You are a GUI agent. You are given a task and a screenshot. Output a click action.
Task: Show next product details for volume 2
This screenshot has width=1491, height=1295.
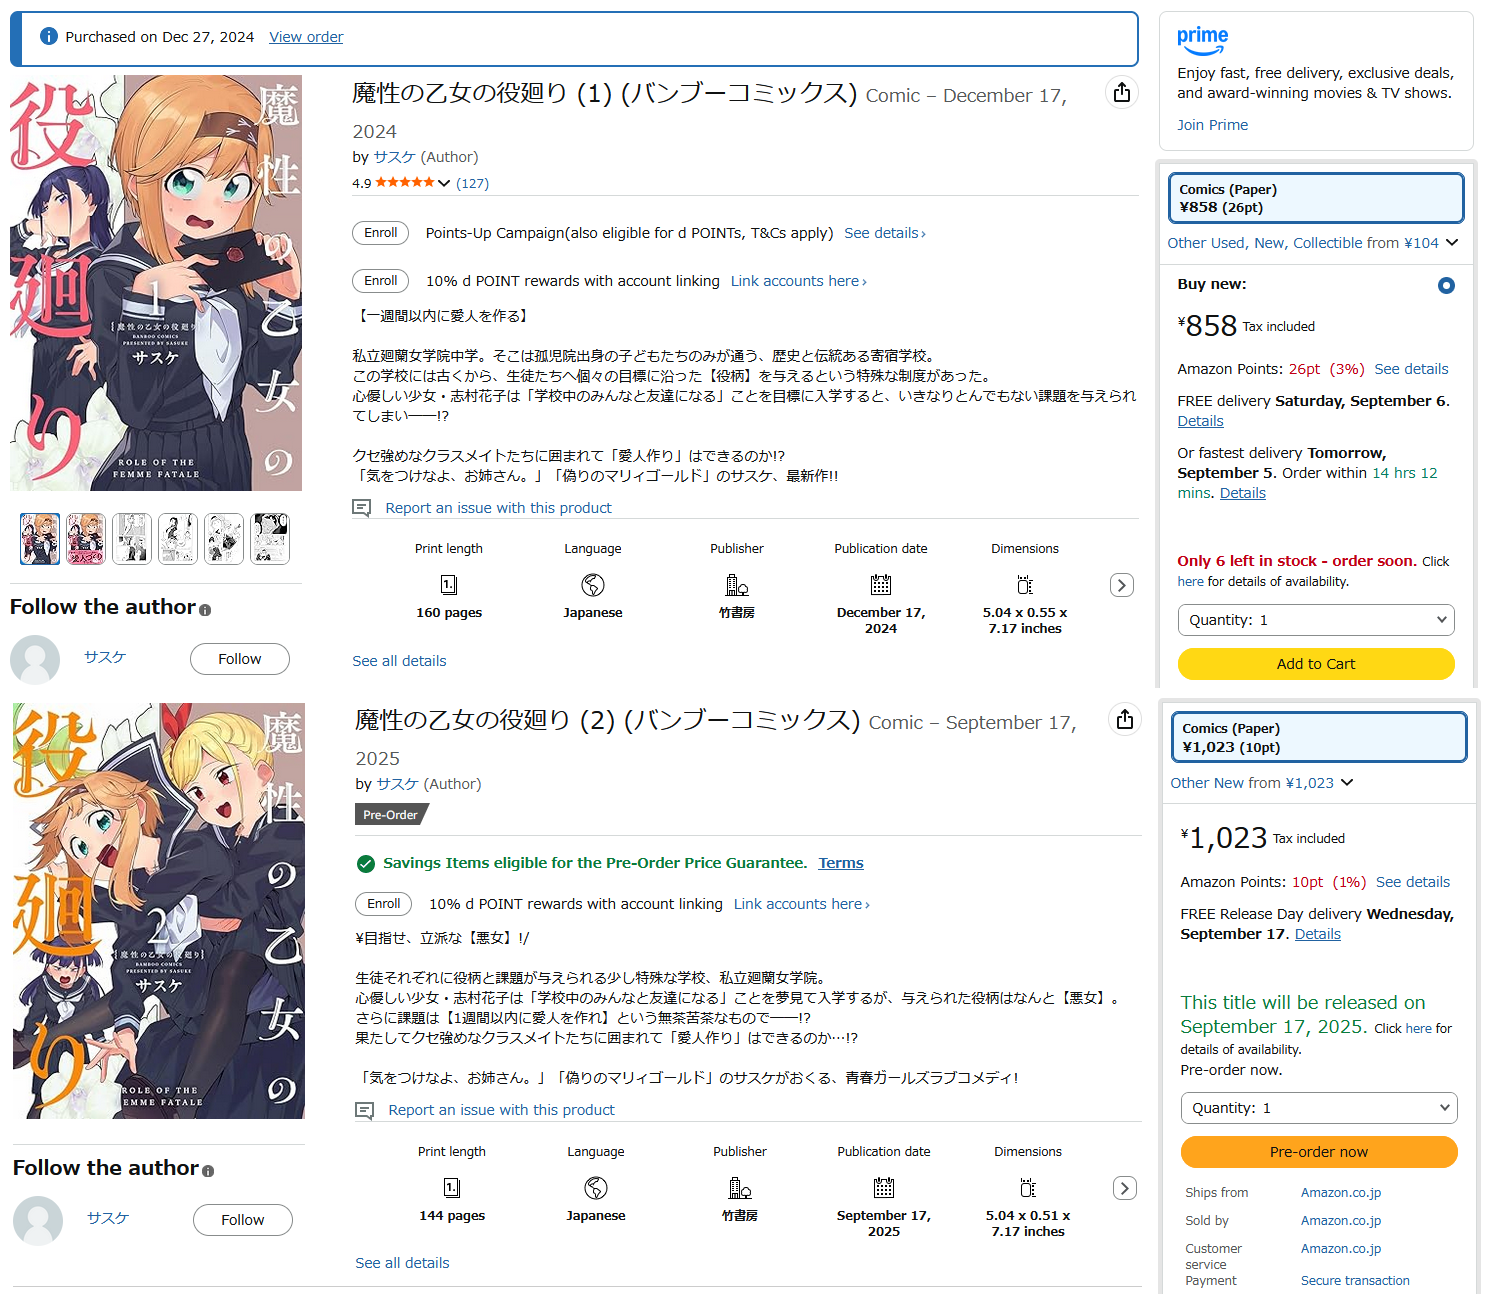[x=1125, y=1188]
